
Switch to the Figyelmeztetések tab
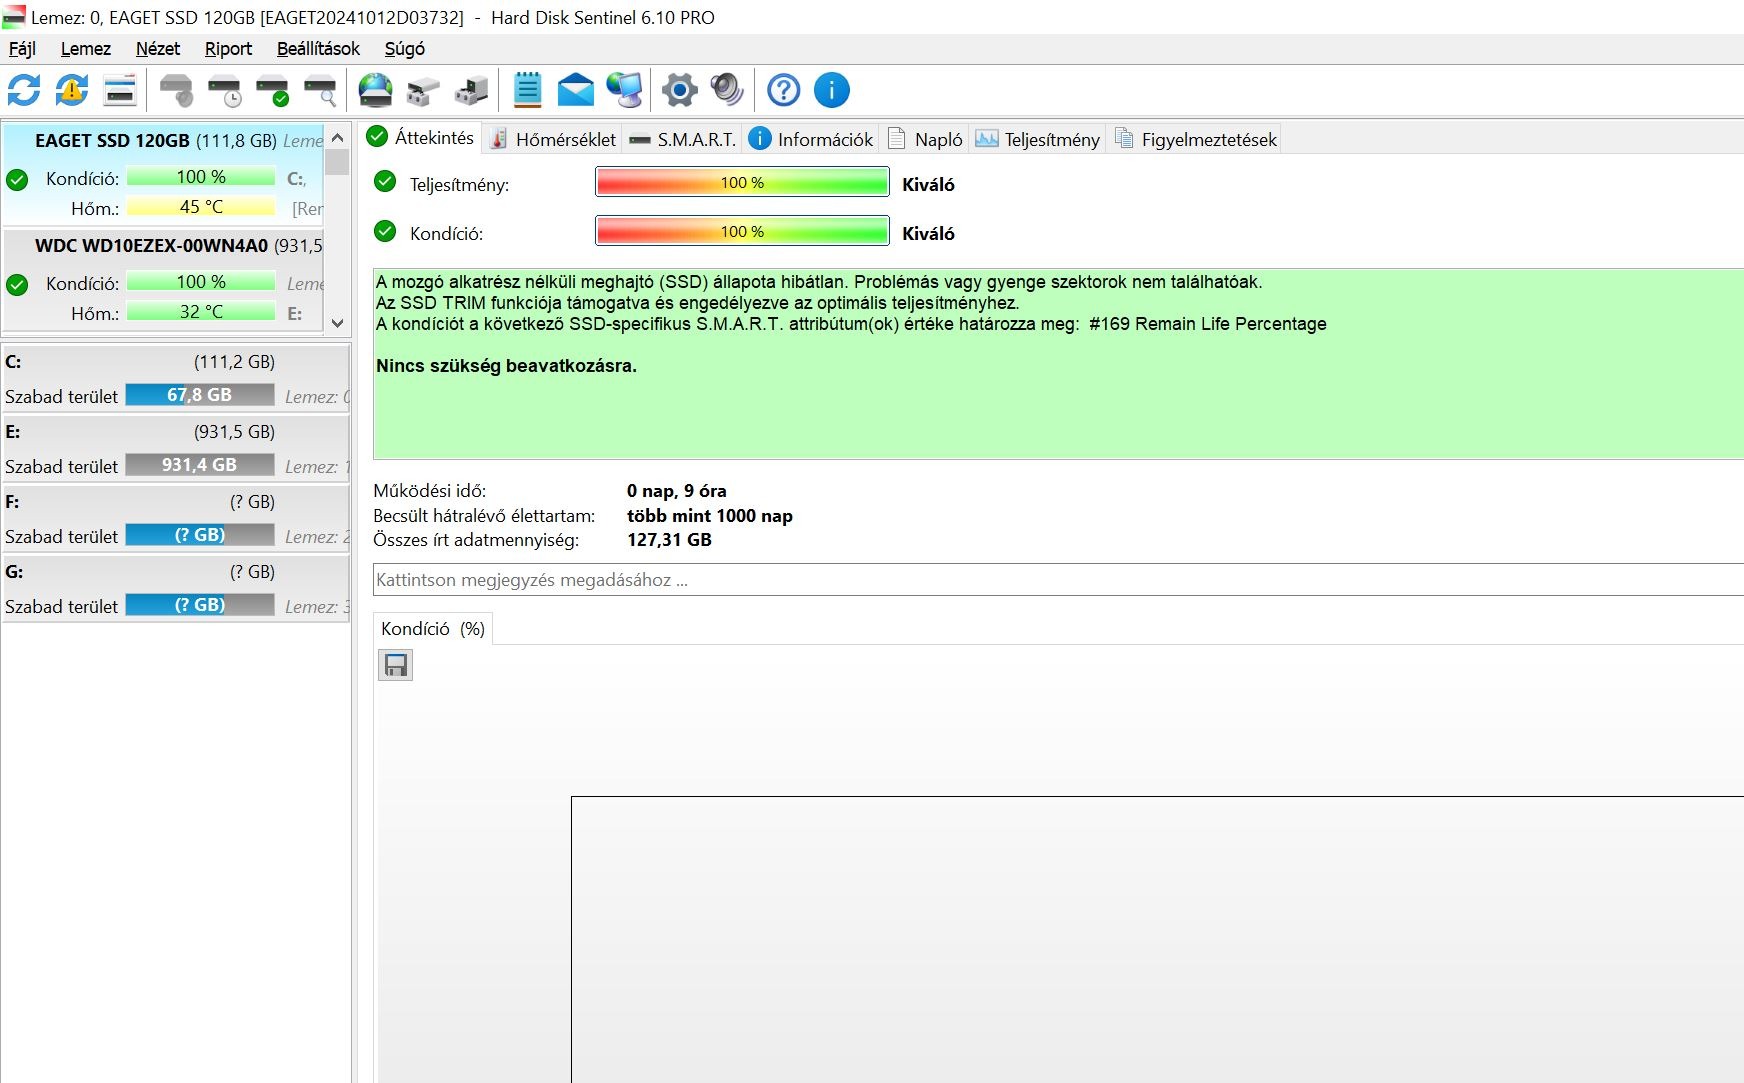point(1196,139)
